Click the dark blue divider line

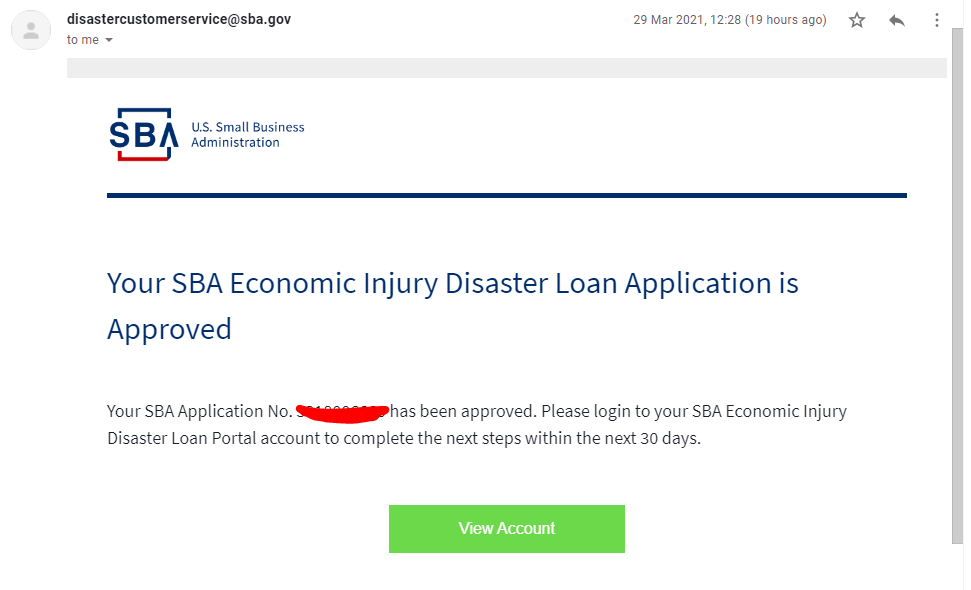pyautogui.click(x=506, y=195)
